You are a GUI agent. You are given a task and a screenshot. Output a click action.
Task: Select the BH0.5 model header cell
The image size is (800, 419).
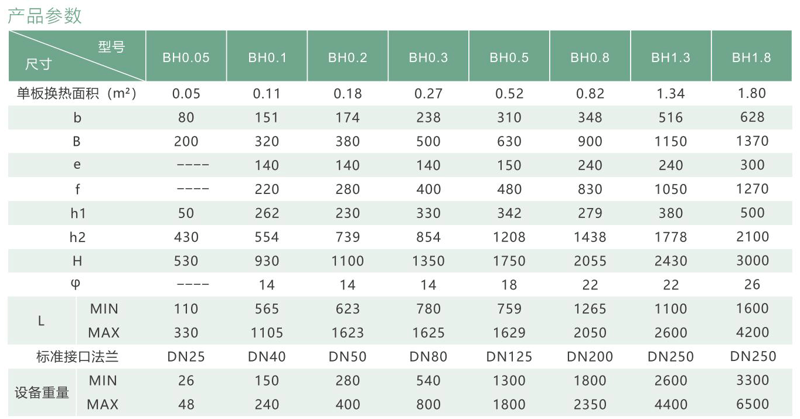509,58
